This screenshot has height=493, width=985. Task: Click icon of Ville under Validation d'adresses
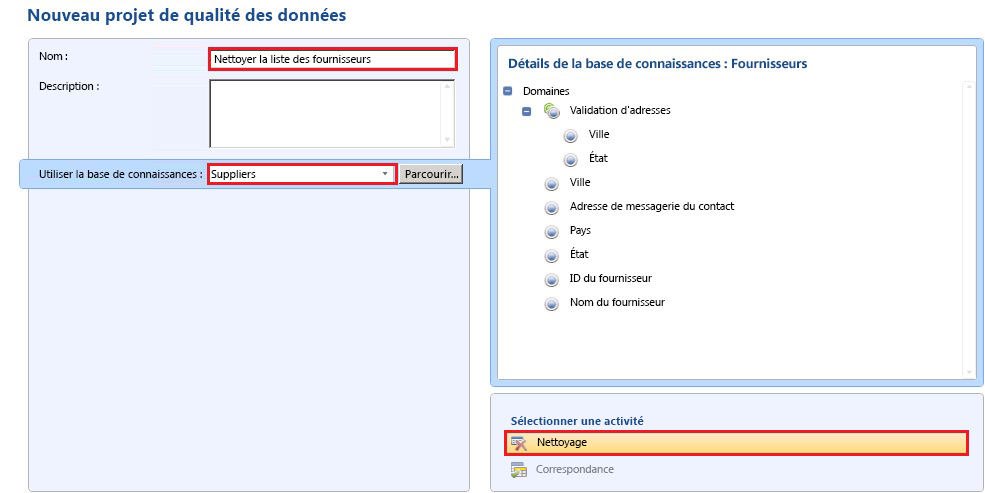pyautogui.click(x=570, y=136)
